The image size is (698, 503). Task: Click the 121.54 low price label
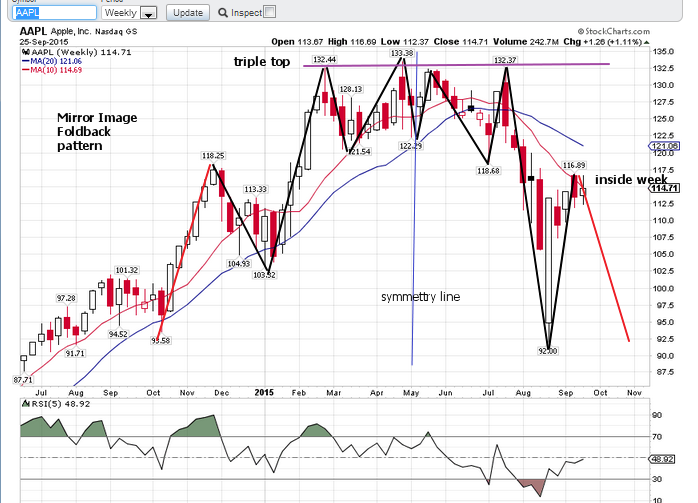pos(359,151)
